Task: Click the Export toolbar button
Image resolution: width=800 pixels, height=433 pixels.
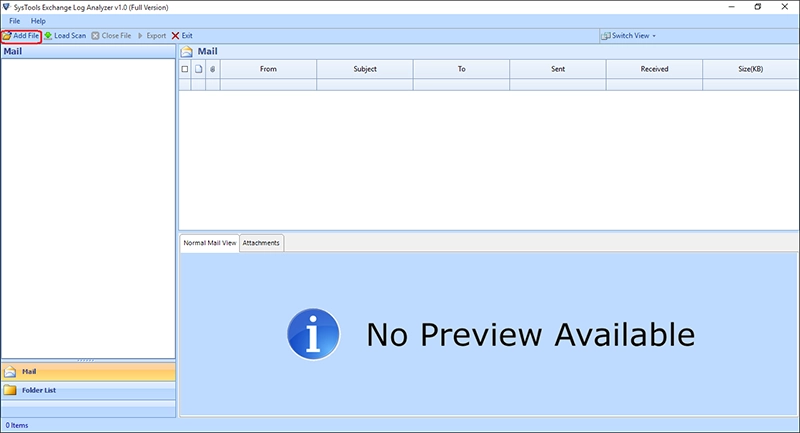Action: coord(152,36)
